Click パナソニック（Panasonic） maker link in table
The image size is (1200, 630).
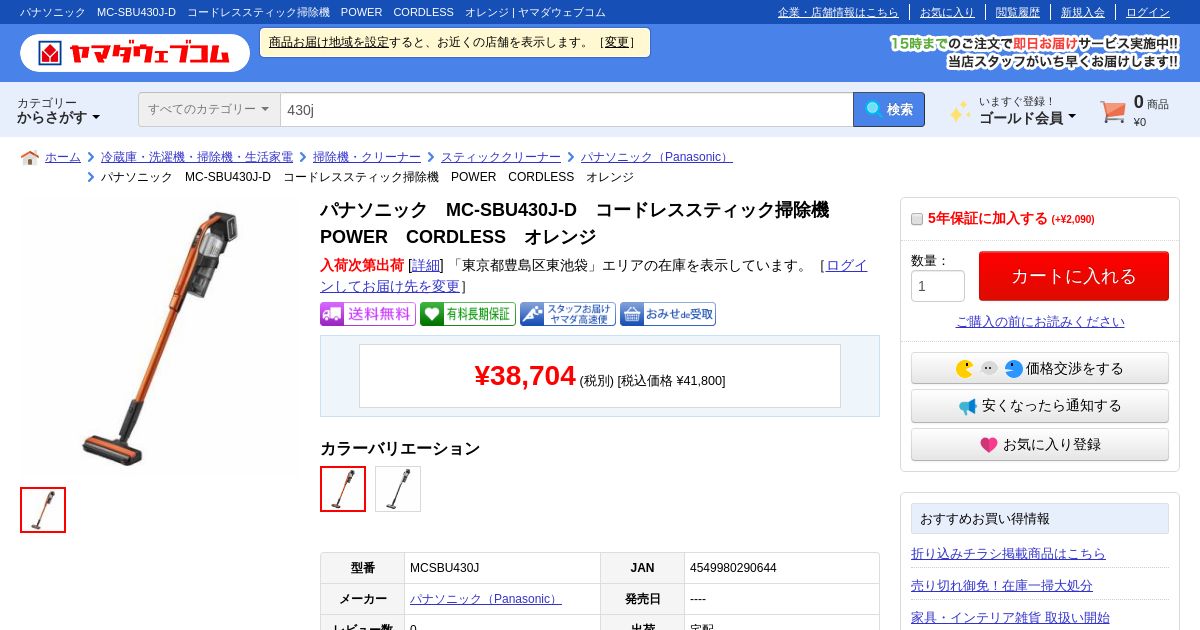point(486,599)
